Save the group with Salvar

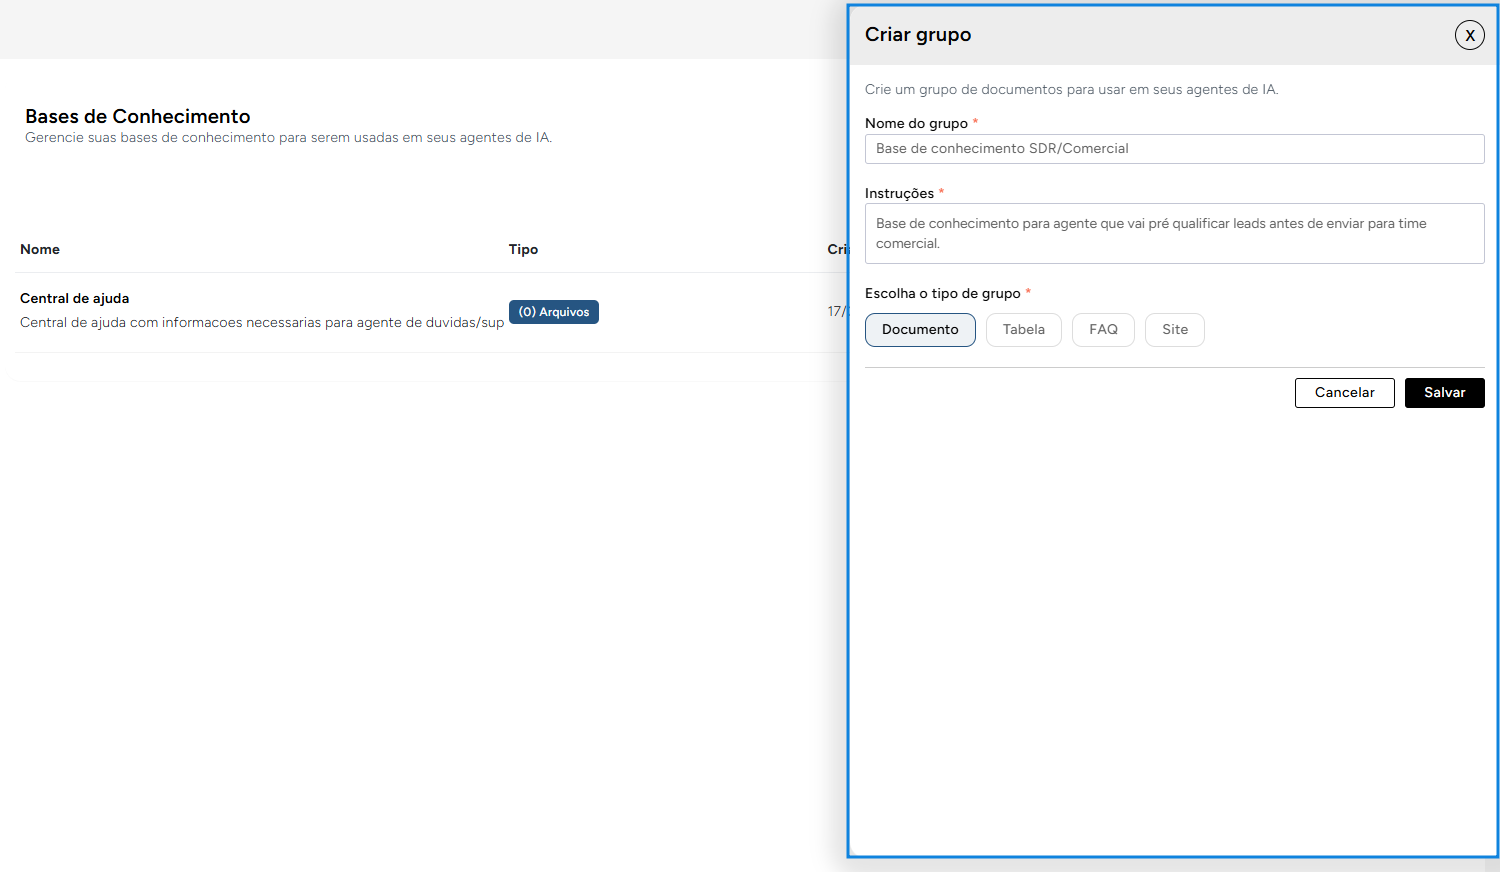1444,393
